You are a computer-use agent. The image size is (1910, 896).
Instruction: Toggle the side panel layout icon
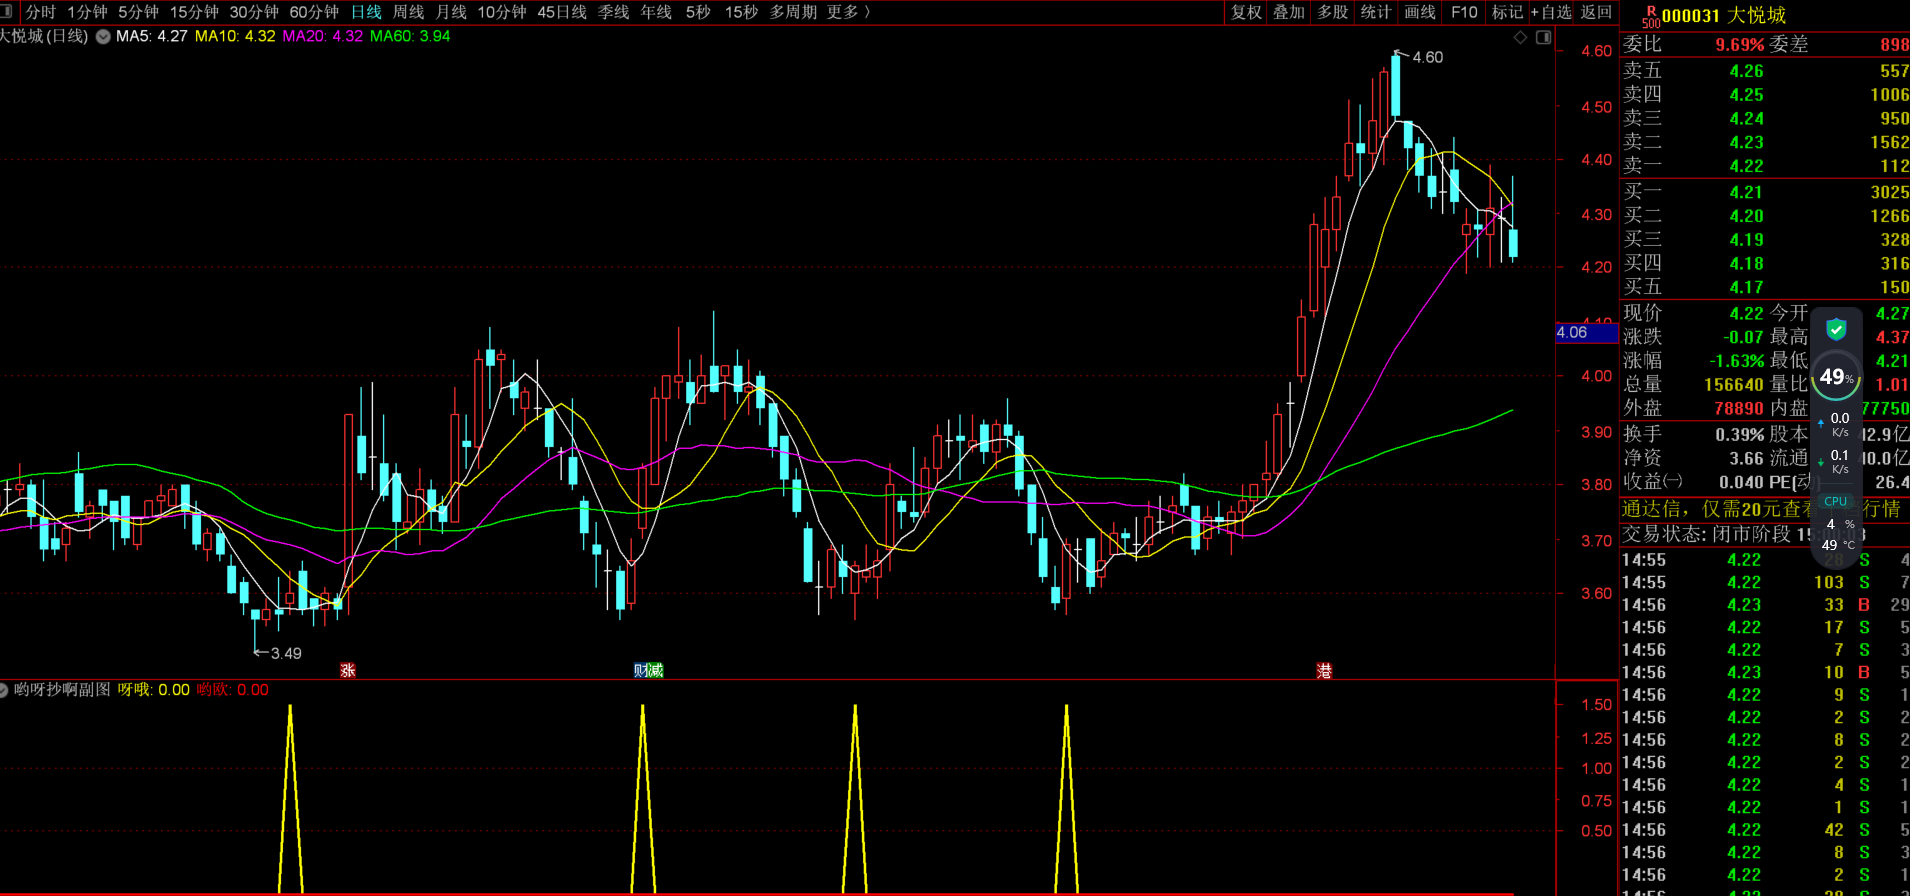[x=1543, y=37]
